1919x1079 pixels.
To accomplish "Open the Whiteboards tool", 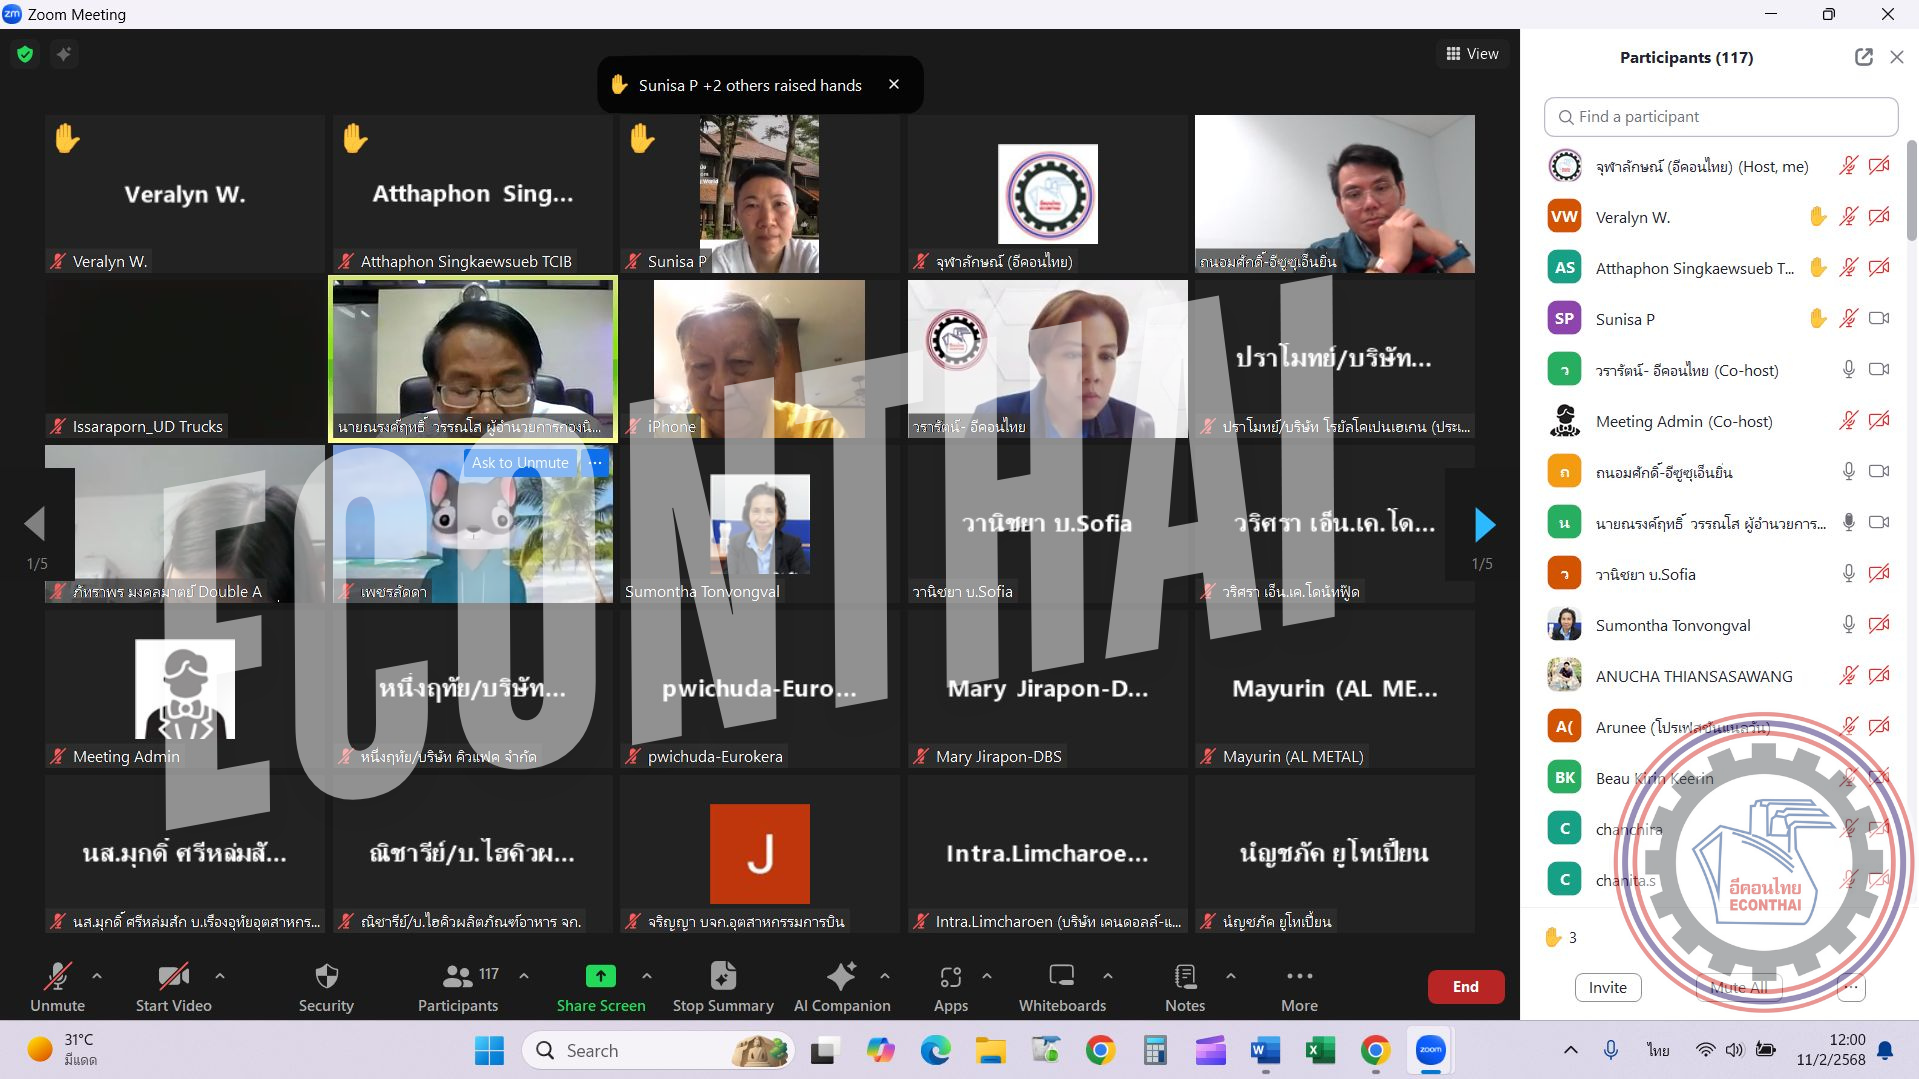I will point(1061,977).
